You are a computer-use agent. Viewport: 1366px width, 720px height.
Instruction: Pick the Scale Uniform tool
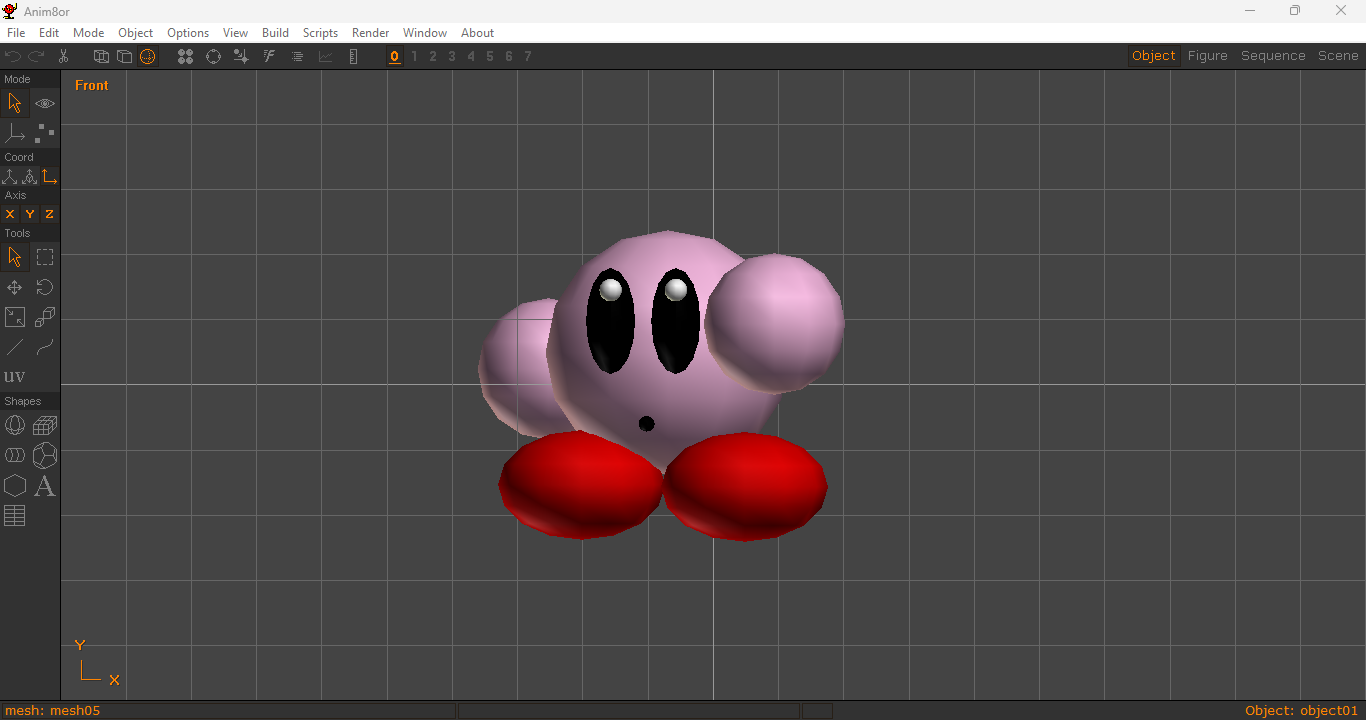pos(15,318)
